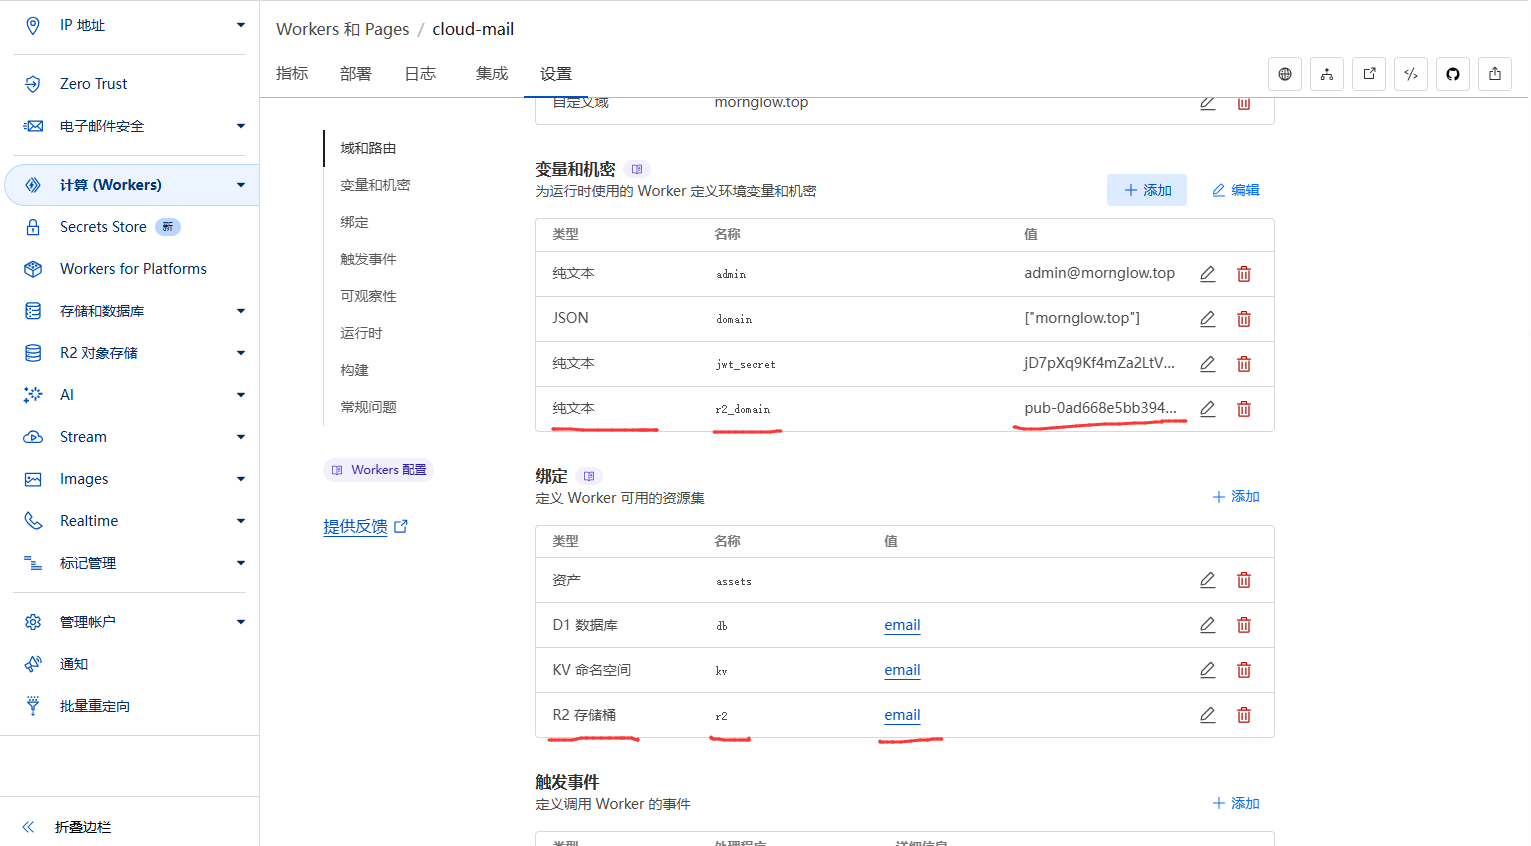Edit the D1 数据库 binding
1531x846 pixels.
click(1208, 625)
